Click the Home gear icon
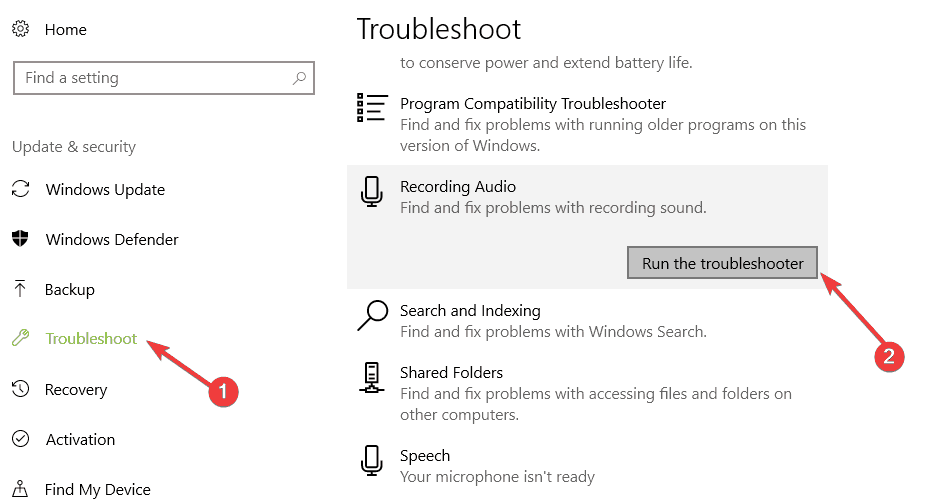This screenshot has width=932, height=502. [20, 29]
